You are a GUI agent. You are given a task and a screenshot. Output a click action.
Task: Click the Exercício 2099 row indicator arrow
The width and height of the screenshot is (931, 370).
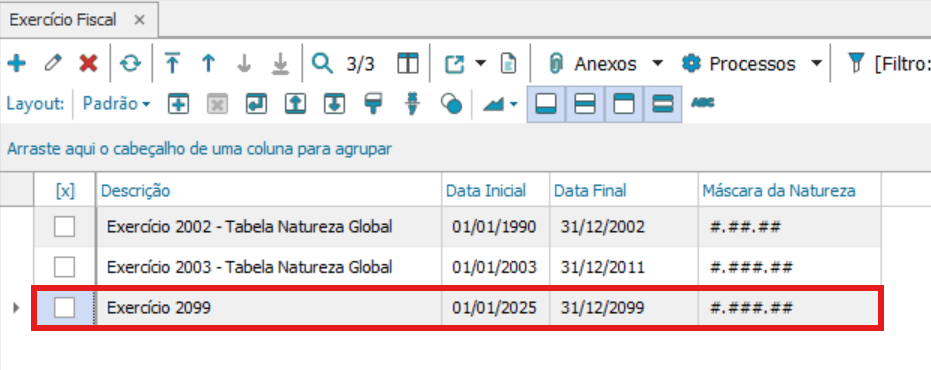(16, 308)
